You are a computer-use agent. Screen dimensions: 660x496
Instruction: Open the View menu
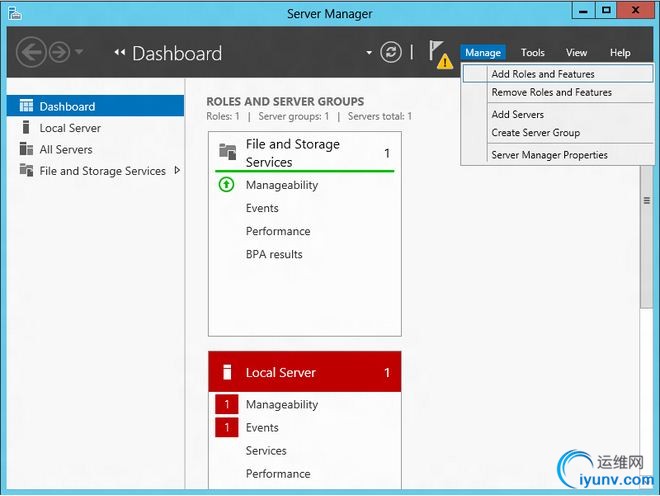[x=576, y=53]
